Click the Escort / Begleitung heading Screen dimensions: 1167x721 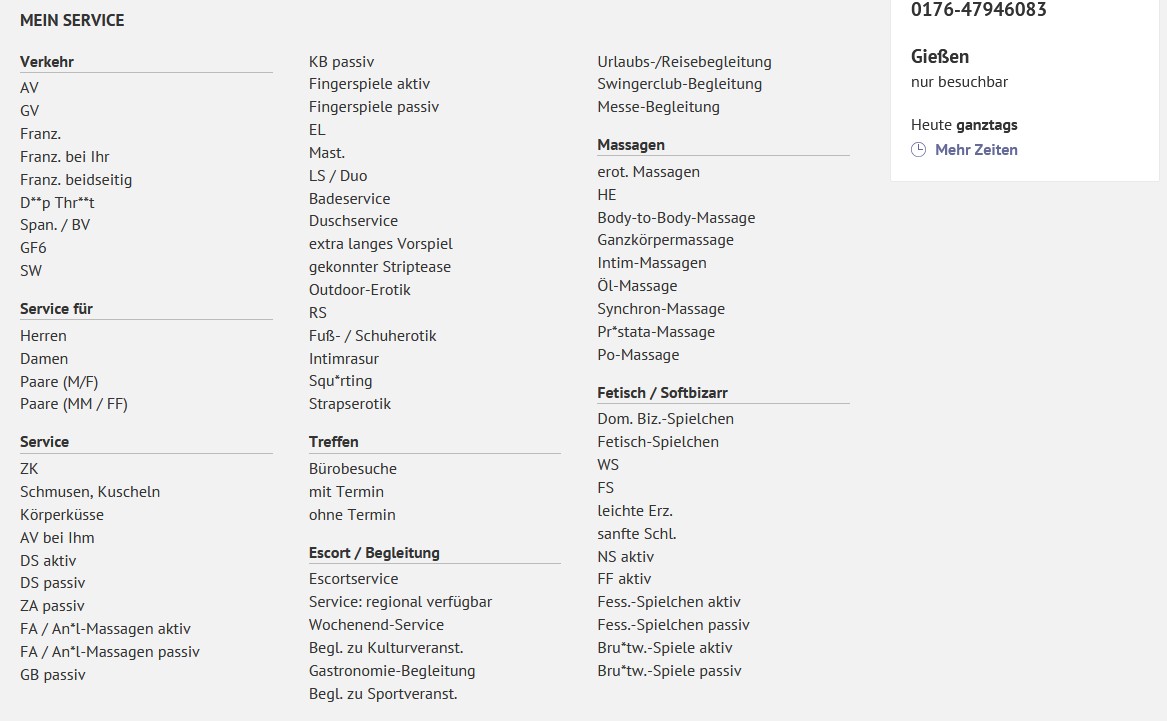[x=374, y=553]
